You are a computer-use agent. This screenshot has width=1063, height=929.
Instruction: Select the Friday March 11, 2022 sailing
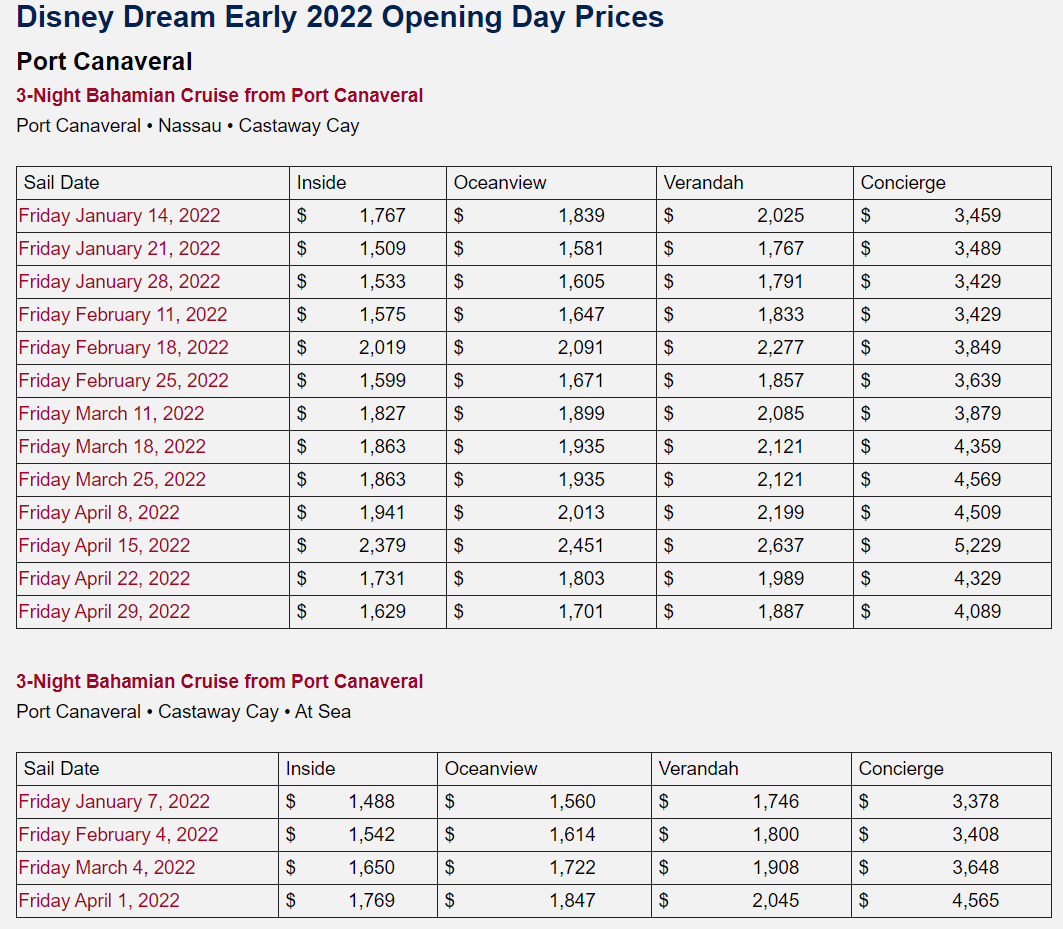111,414
